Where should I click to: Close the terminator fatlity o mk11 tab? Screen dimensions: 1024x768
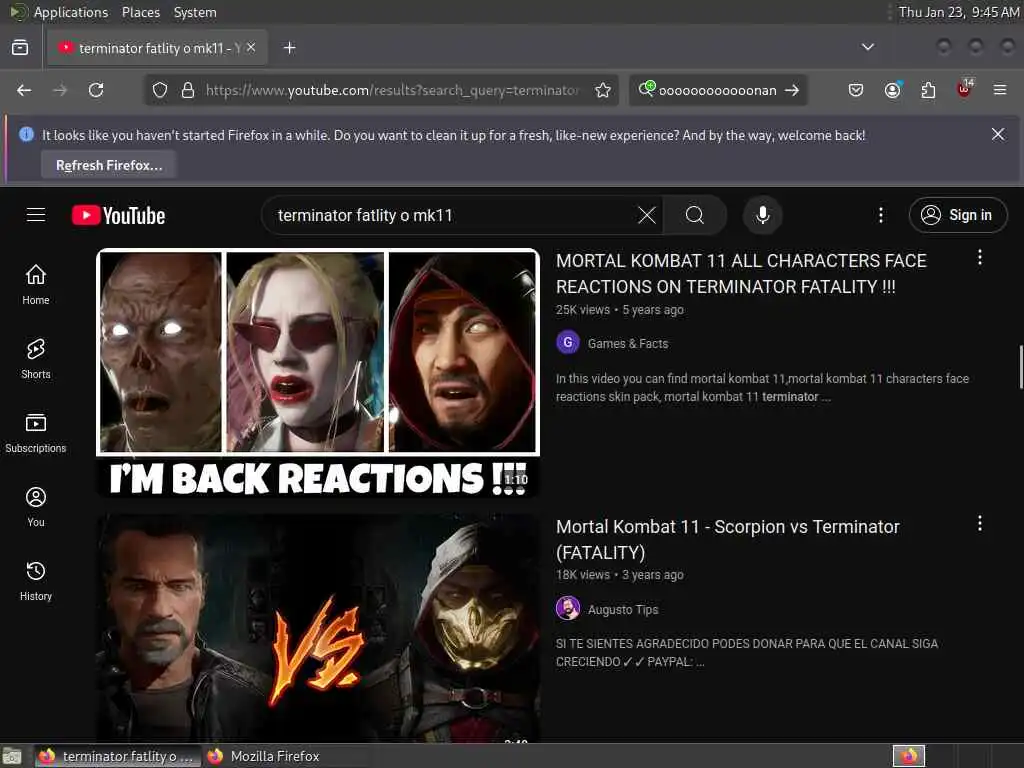pos(251,48)
